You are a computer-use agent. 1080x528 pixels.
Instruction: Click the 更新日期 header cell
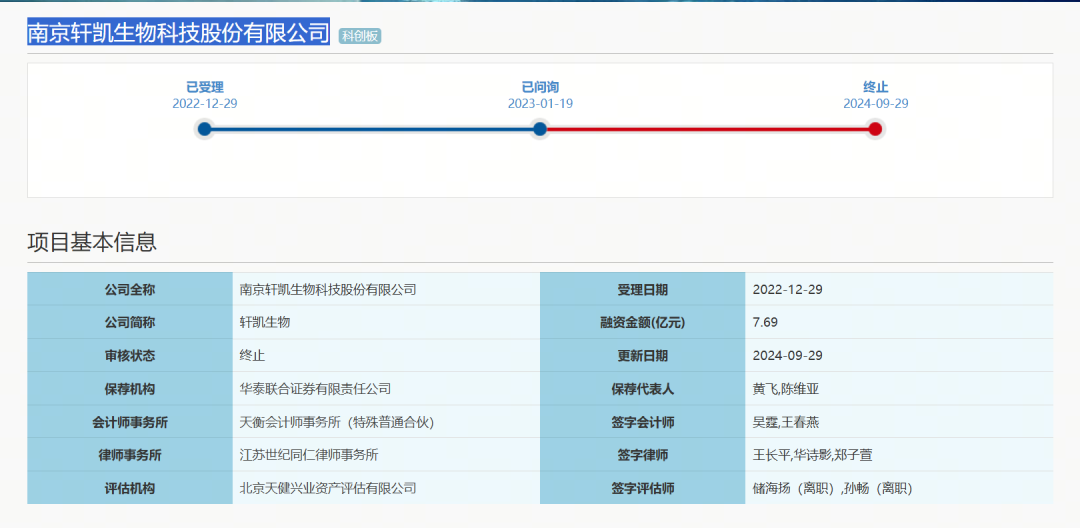(643, 355)
